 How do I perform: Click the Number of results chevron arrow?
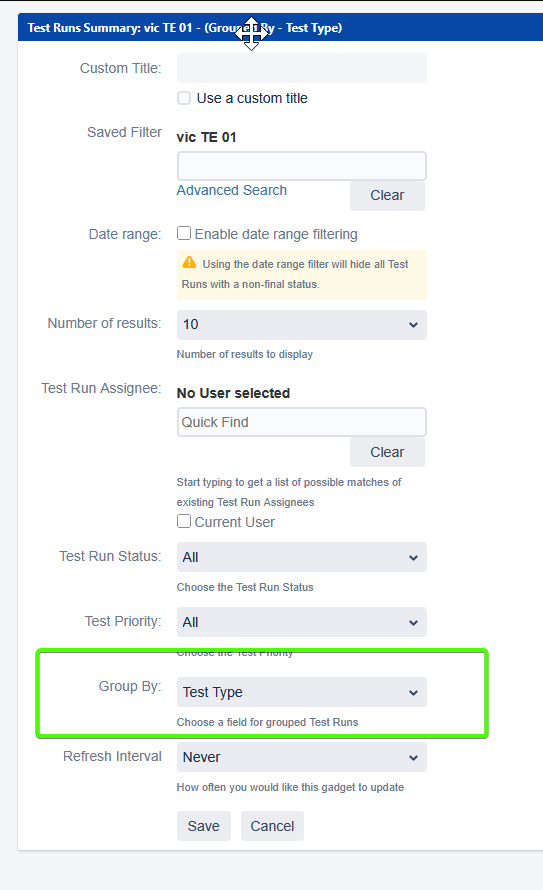(414, 325)
